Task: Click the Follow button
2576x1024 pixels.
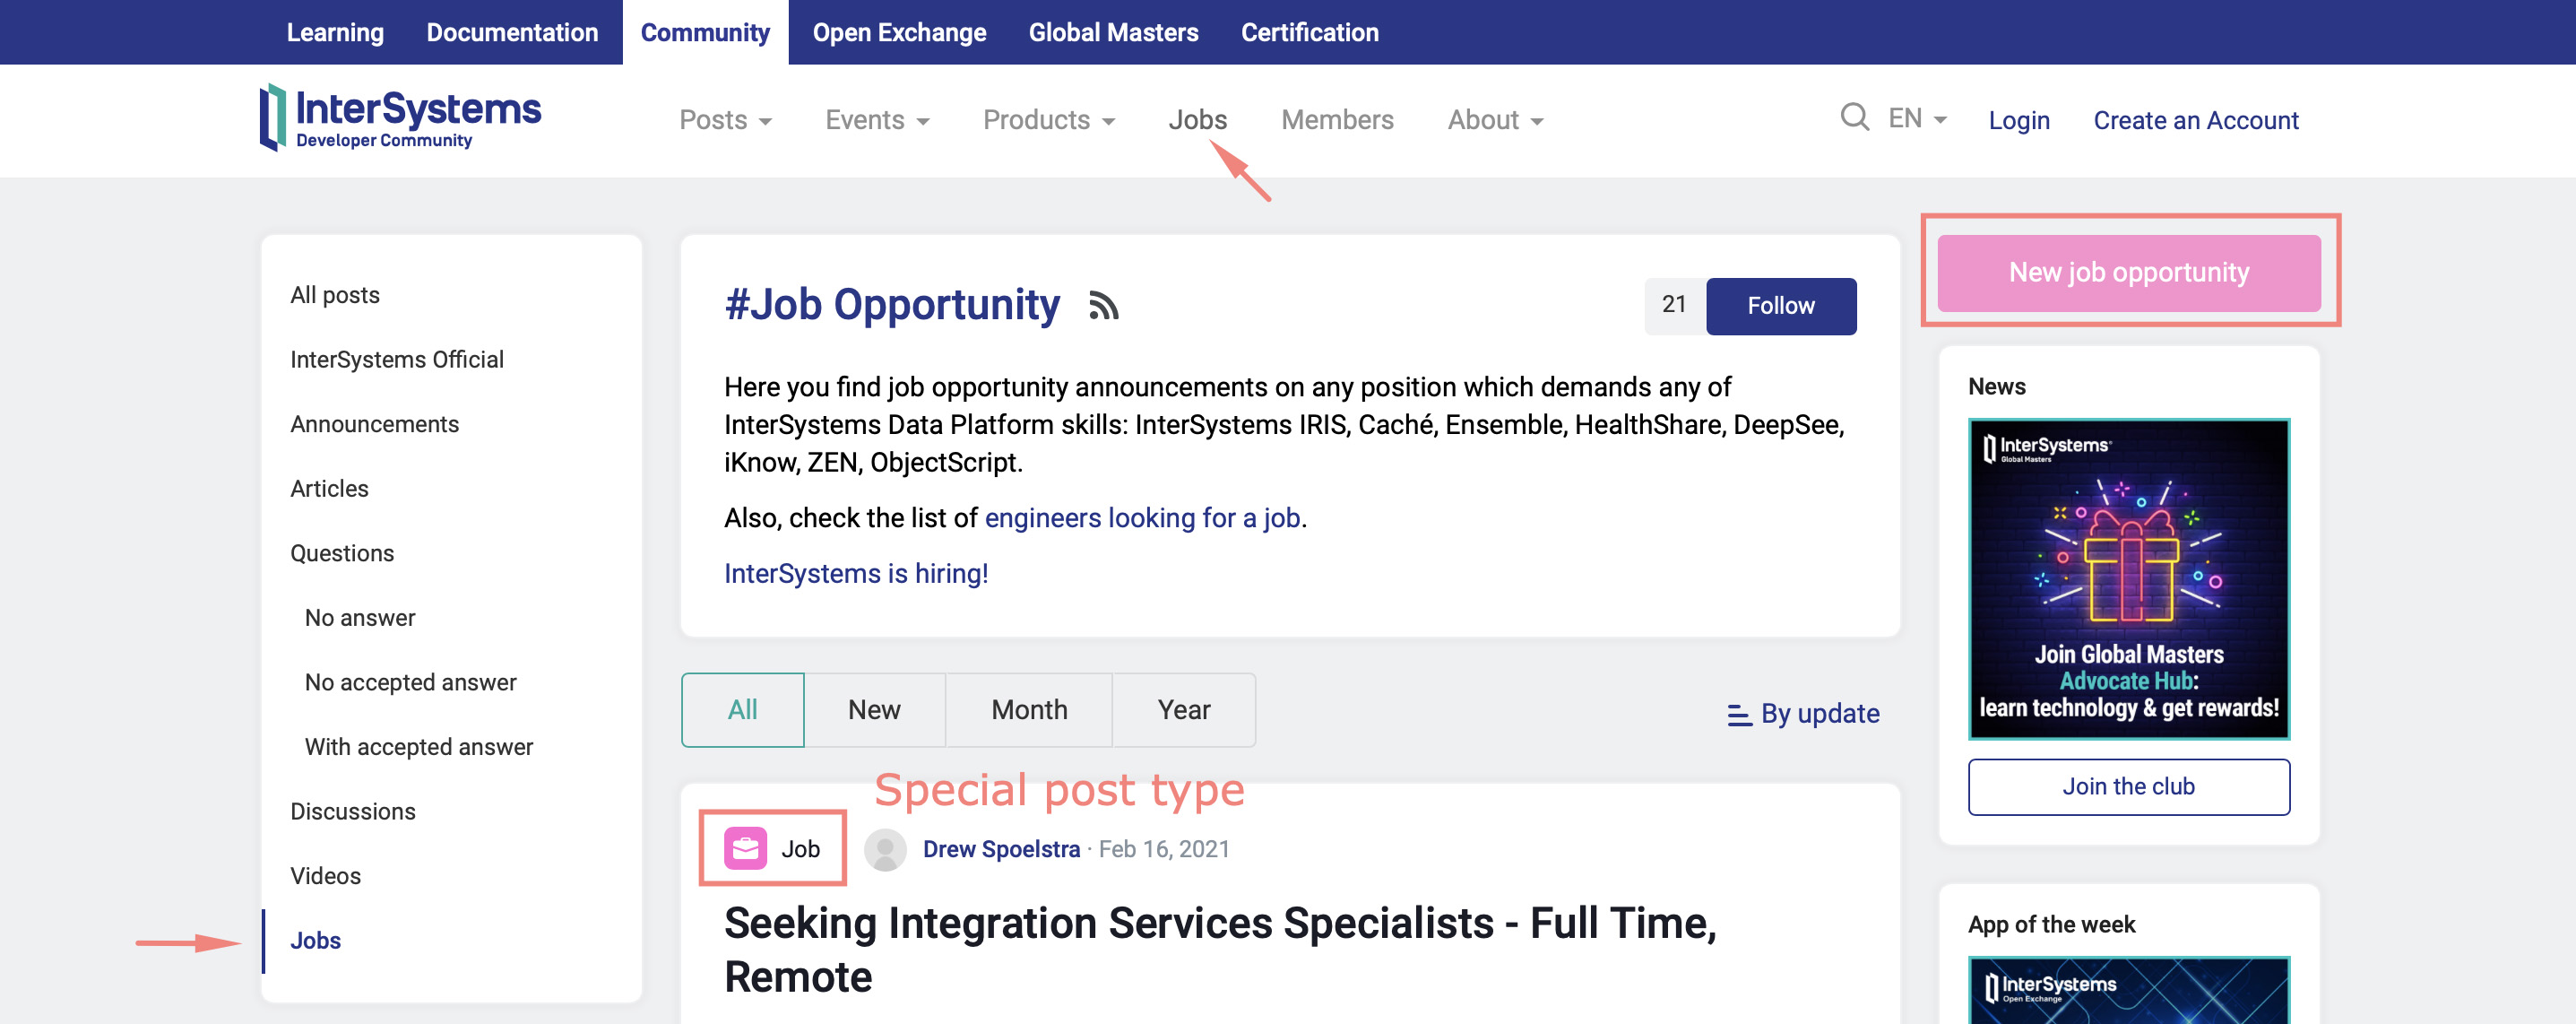Action: coord(1781,306)
